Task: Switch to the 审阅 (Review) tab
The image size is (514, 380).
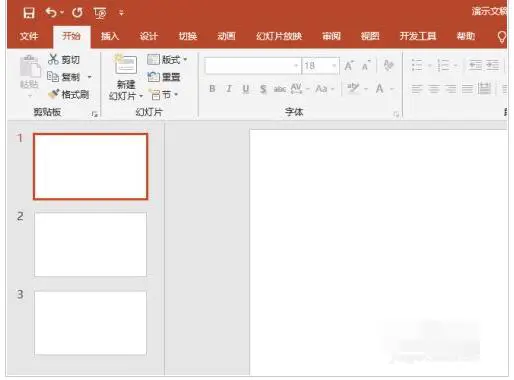Action: point(331,36)
